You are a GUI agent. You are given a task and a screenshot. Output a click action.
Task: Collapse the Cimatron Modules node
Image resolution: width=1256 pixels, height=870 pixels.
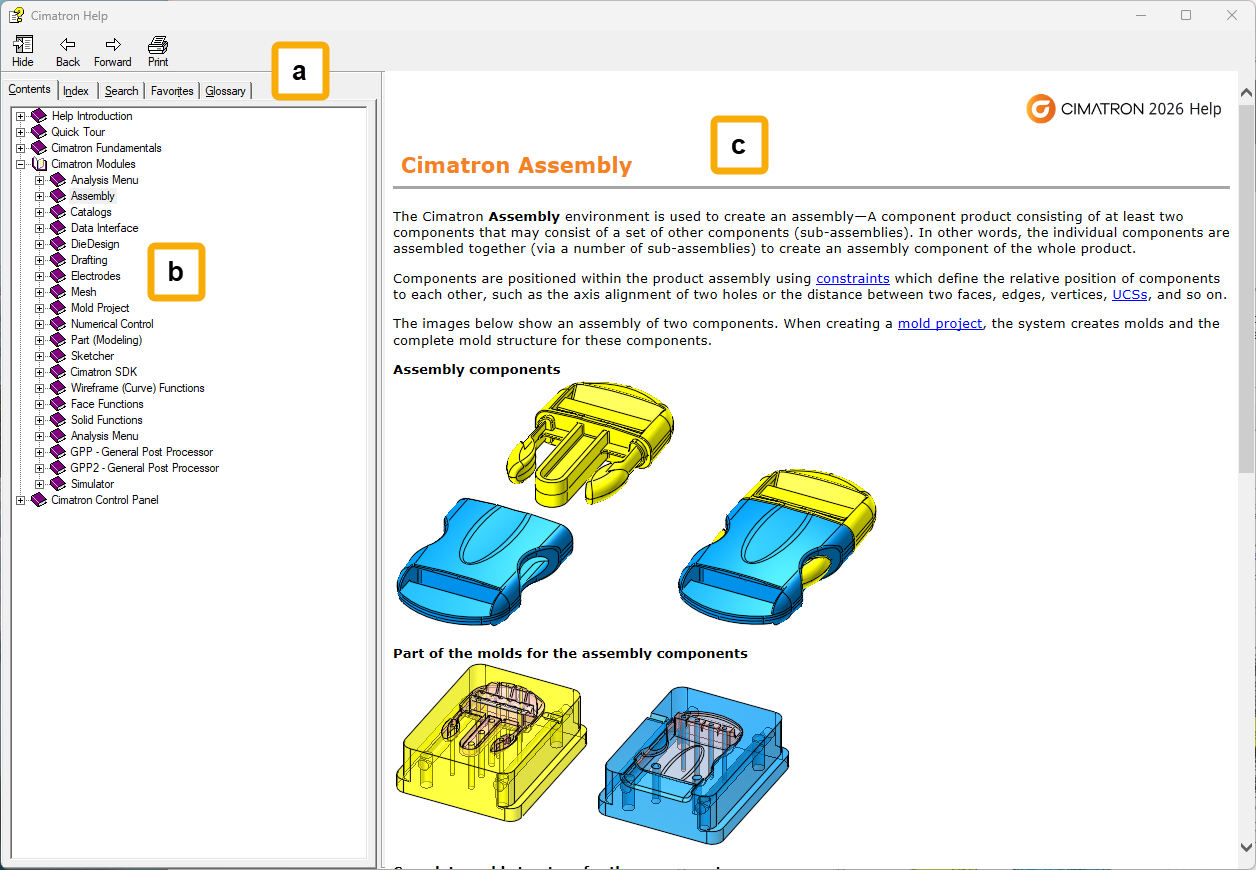[x=21, y=164]
